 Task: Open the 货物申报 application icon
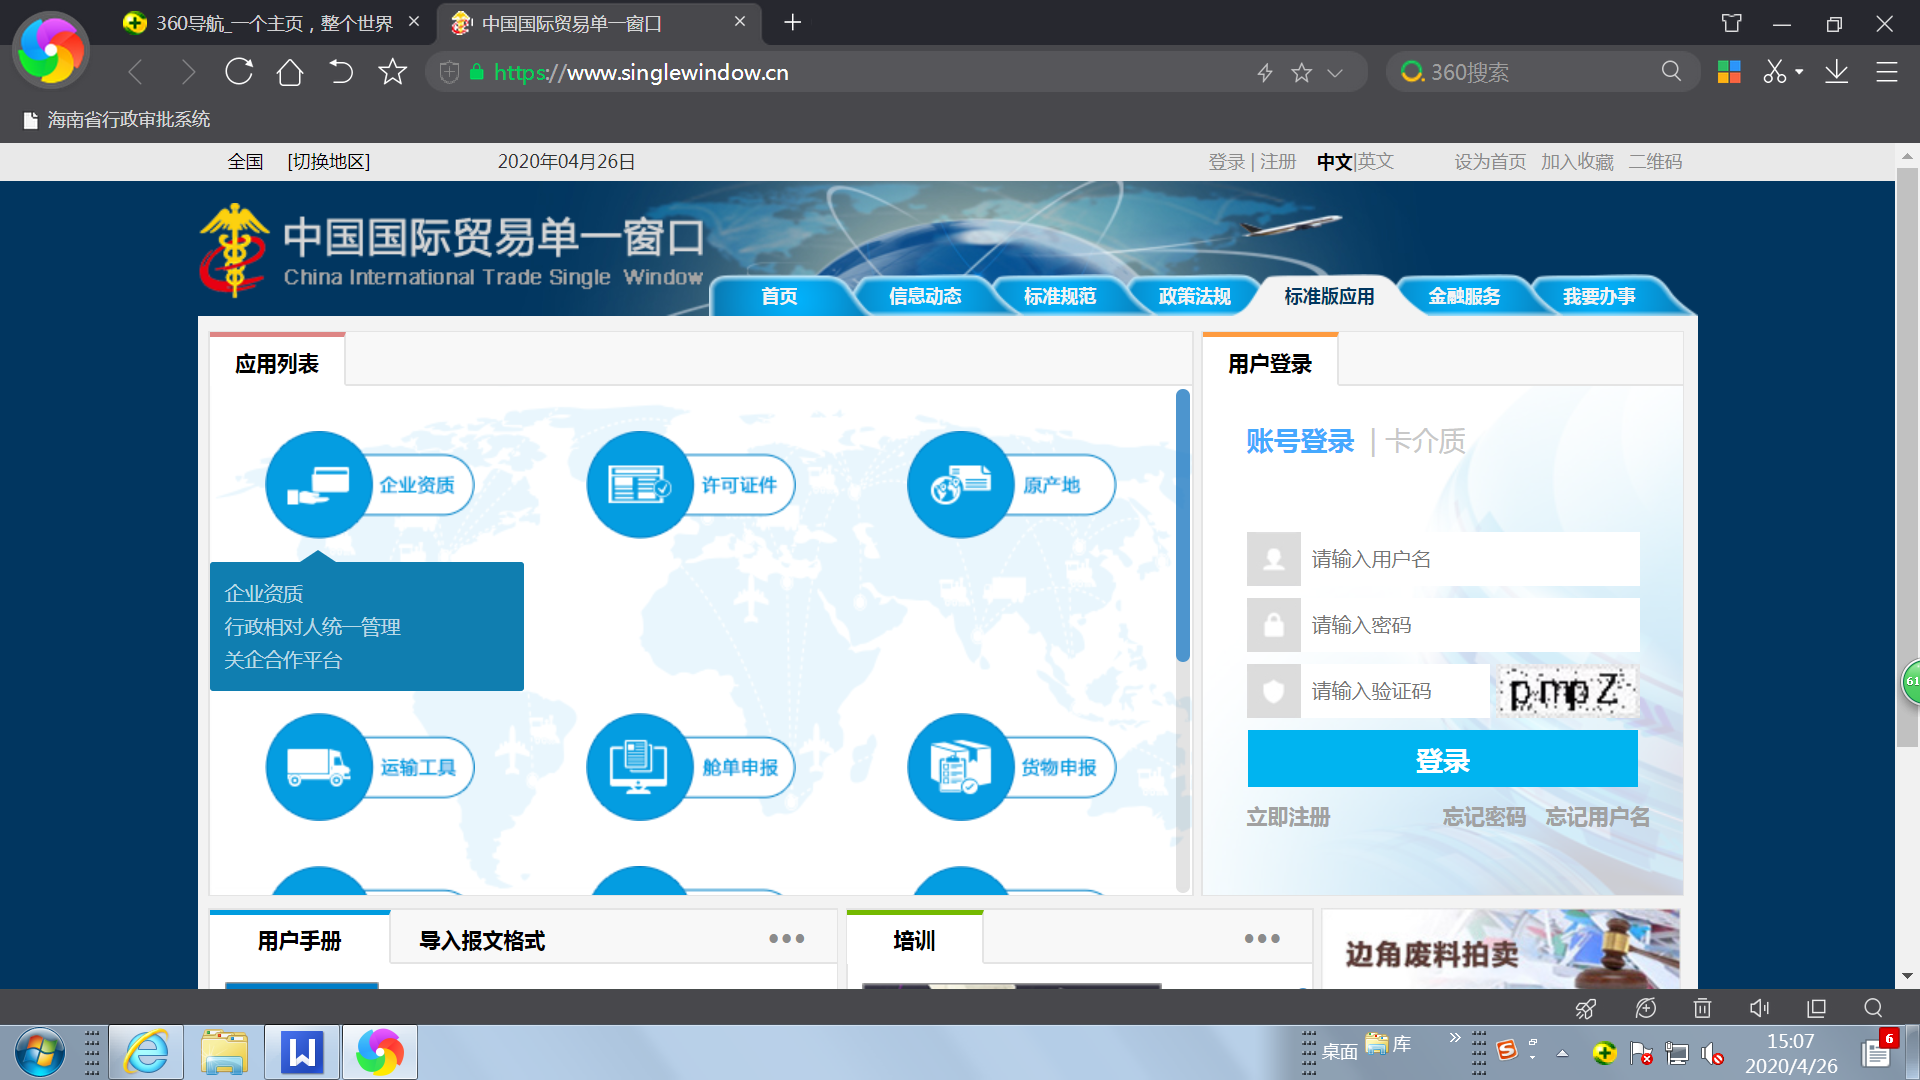tap(960, 768)
